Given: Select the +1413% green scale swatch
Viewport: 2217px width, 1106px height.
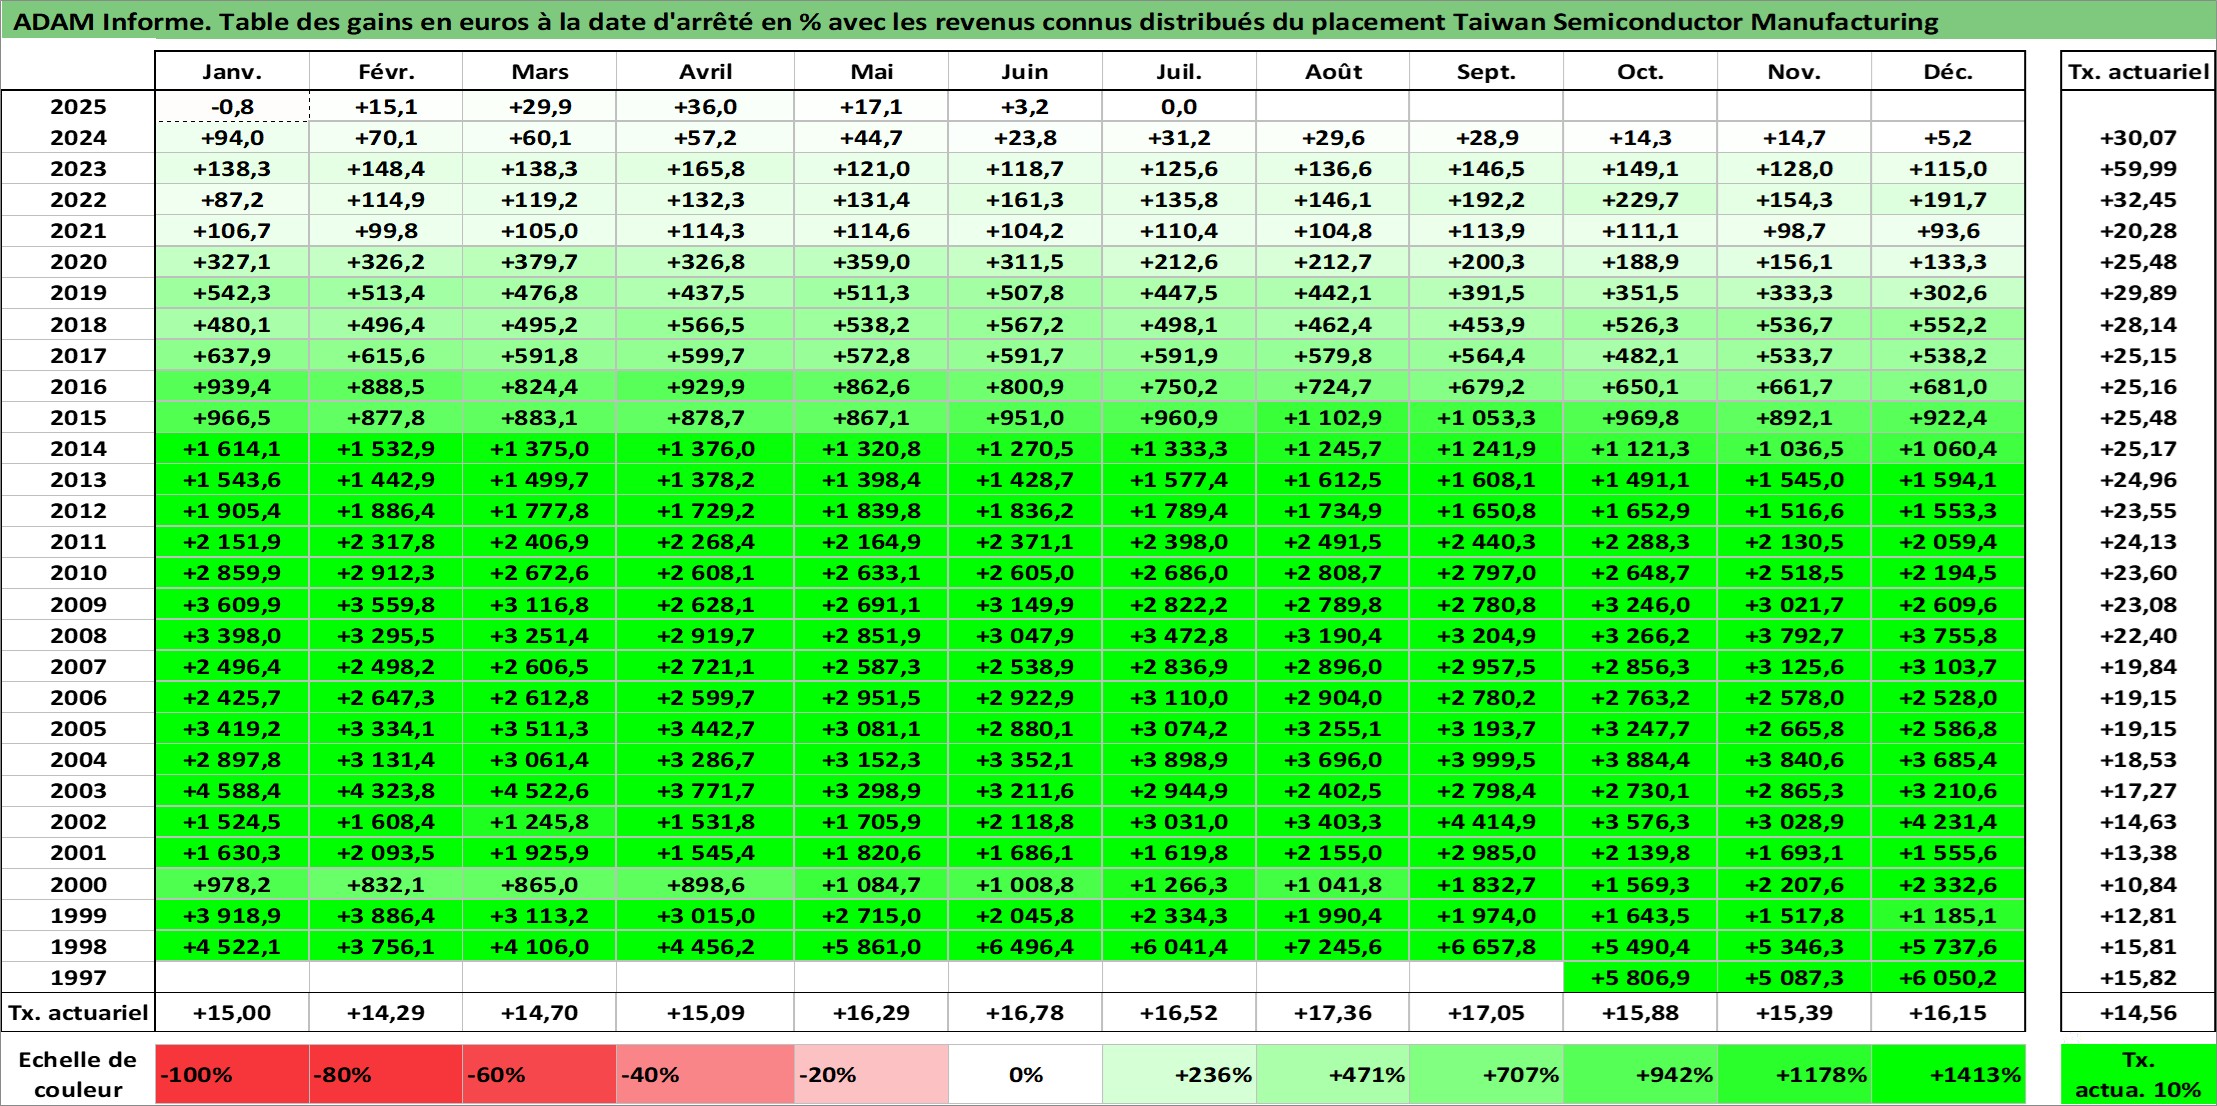Looking at the screenshot, I should pyautogui.click(x=1948, y=1075).
